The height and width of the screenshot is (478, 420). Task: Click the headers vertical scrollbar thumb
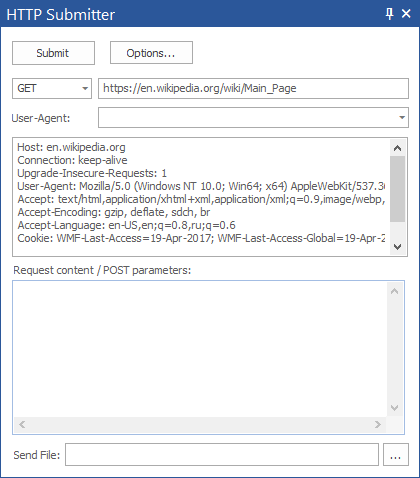397,189
